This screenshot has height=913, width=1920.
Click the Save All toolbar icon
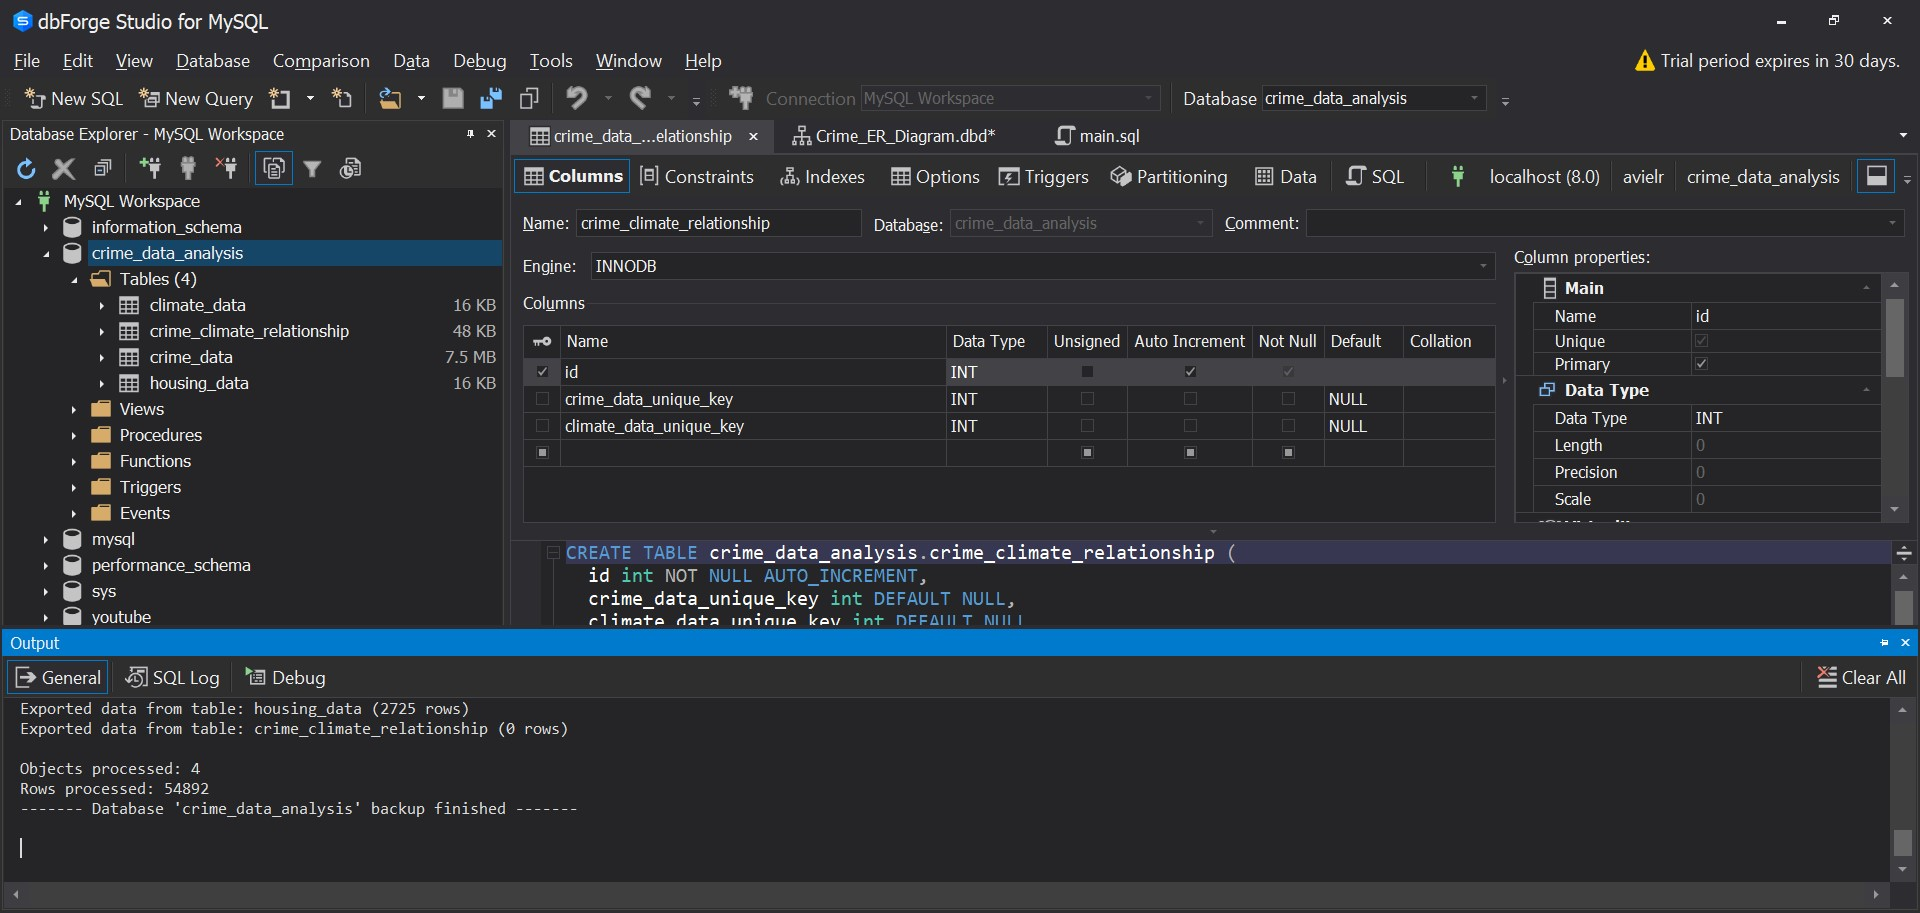[x=491, y=98]
